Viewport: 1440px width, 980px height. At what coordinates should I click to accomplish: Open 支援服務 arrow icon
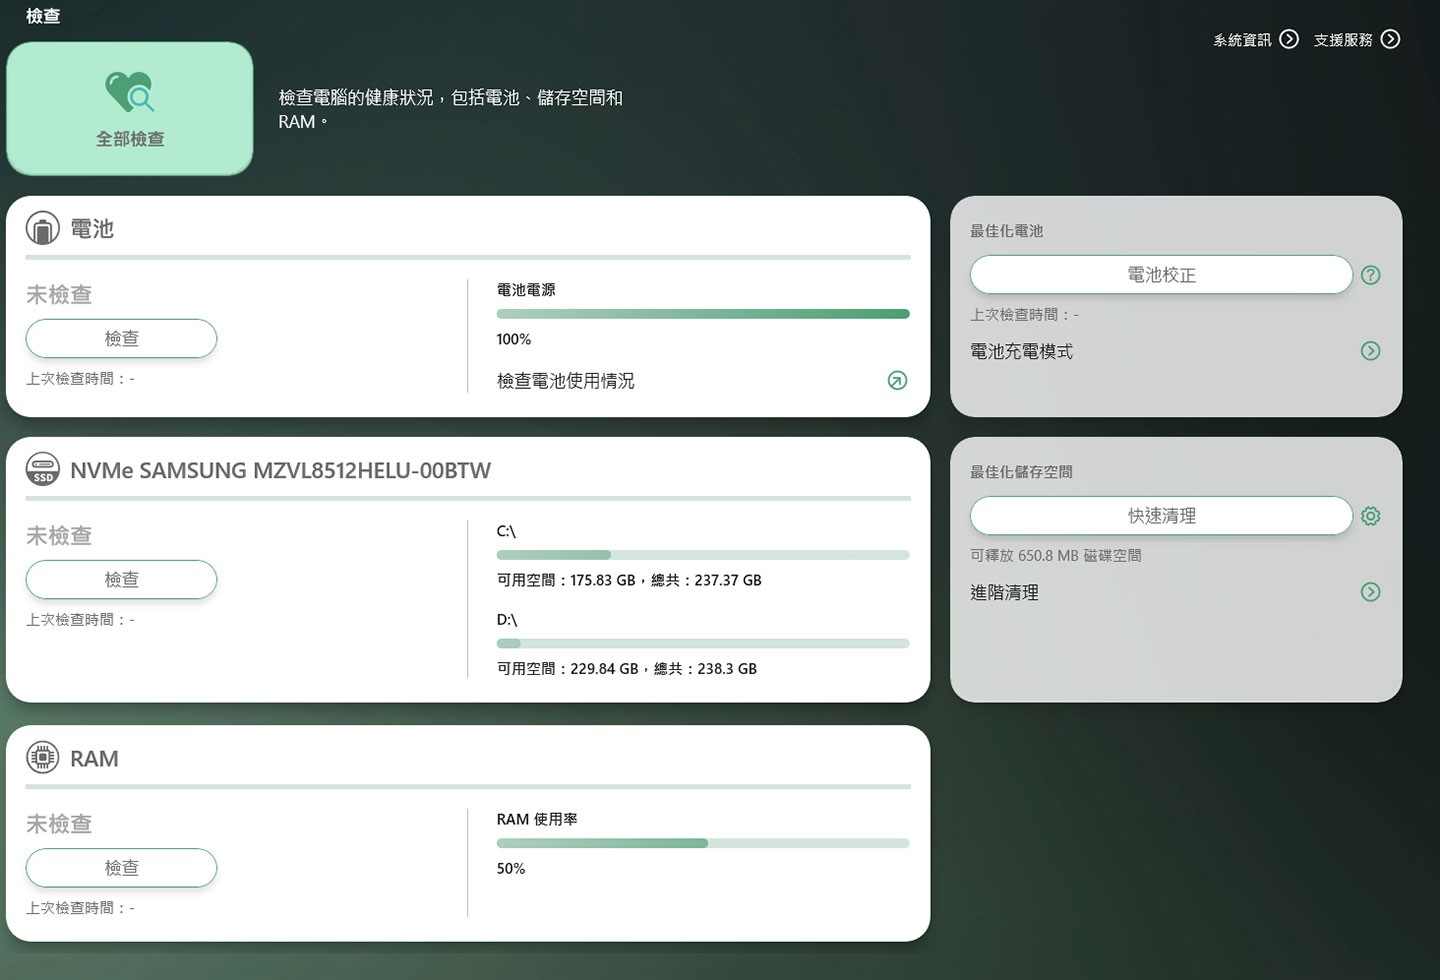(x=1390, y=39)
